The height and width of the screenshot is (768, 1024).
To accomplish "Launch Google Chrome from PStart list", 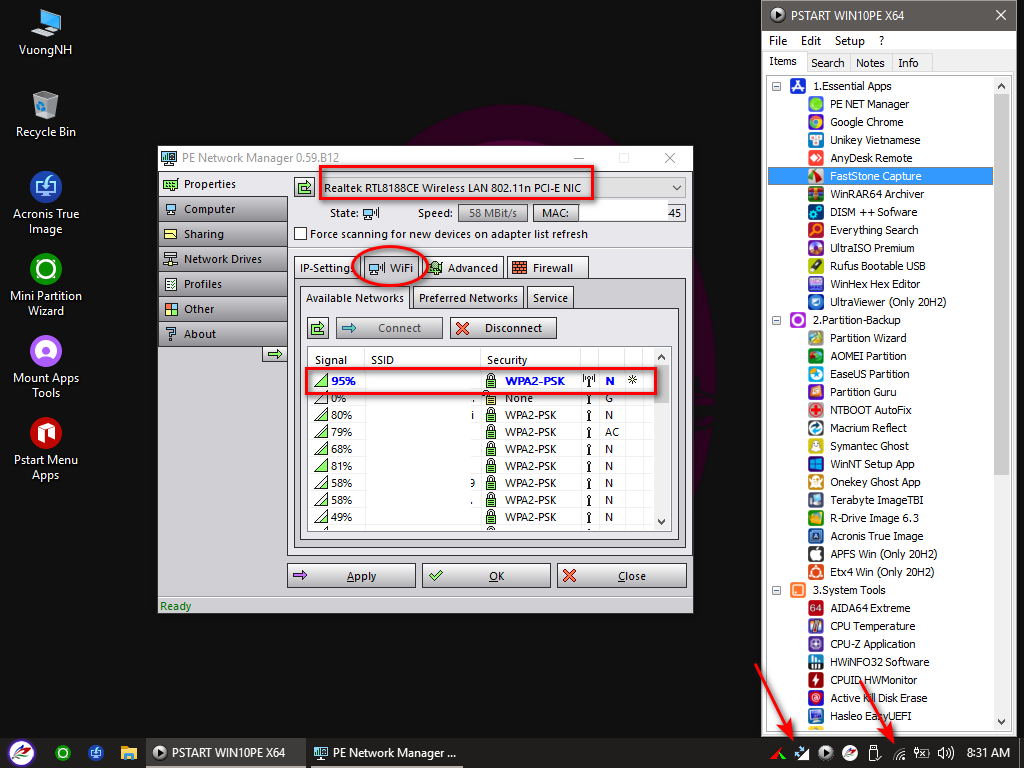I will pyautogui.click(x=866, y=122).
